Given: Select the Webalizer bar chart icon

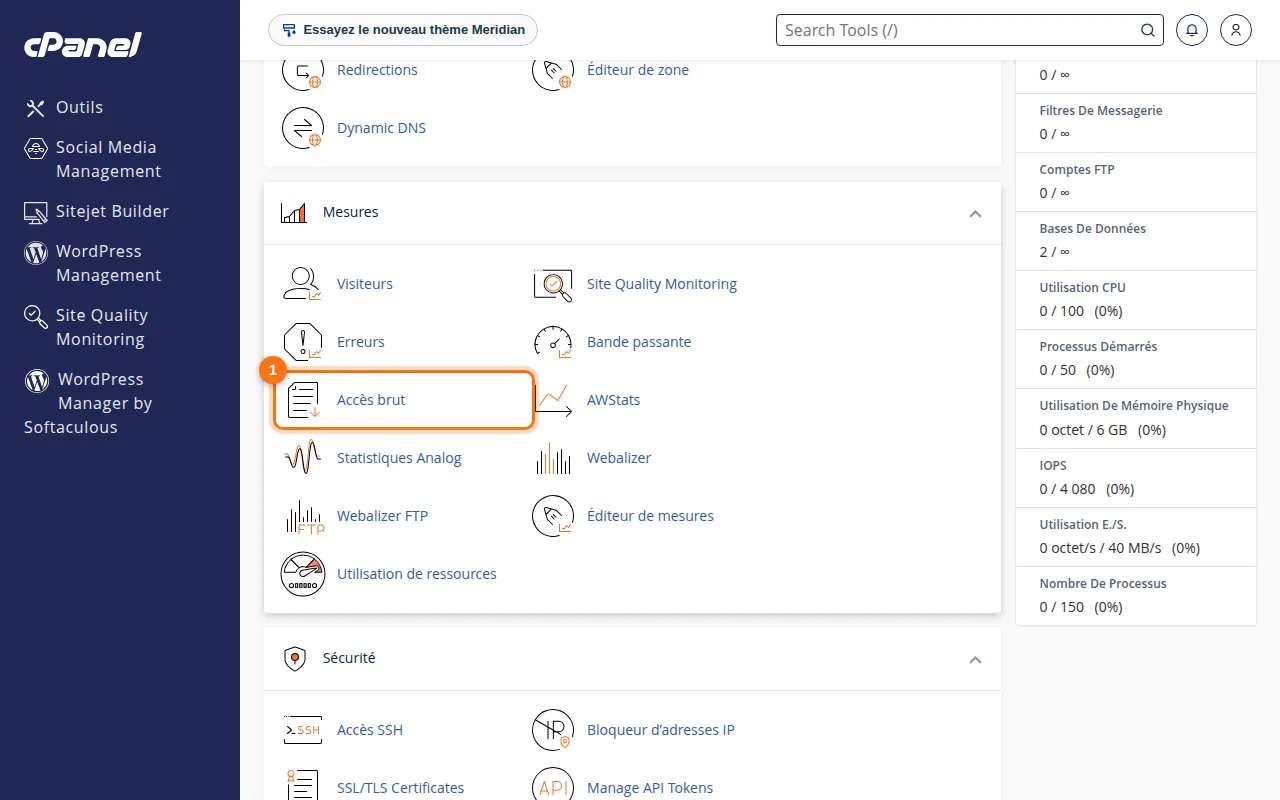Looking at the screenshot, I should (553, 458).
